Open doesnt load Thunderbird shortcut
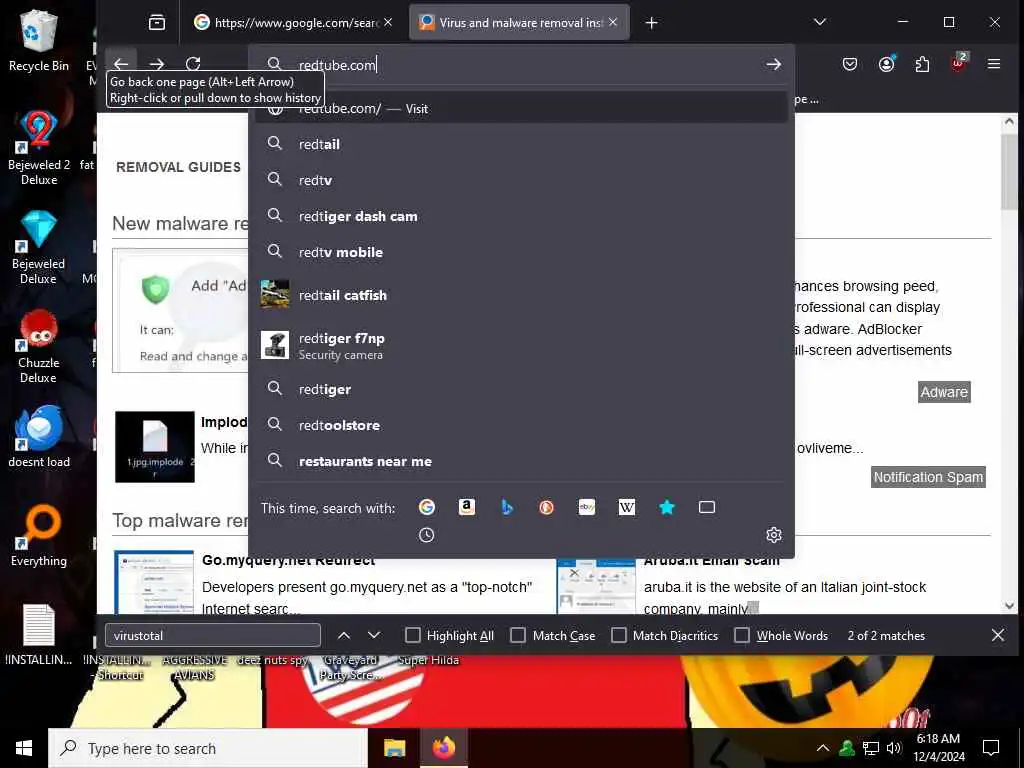The width and height of the screenshot is (1024, 768). [x=39, y=436]
